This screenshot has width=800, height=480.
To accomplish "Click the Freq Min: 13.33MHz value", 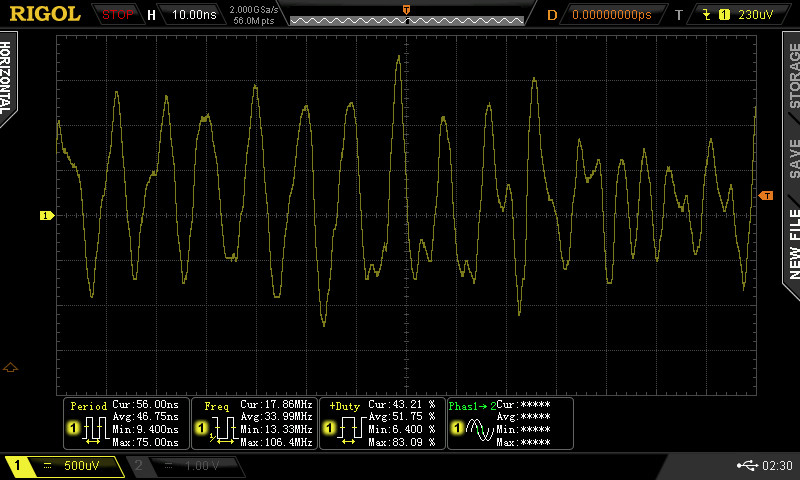I will [x=276, y=430].
